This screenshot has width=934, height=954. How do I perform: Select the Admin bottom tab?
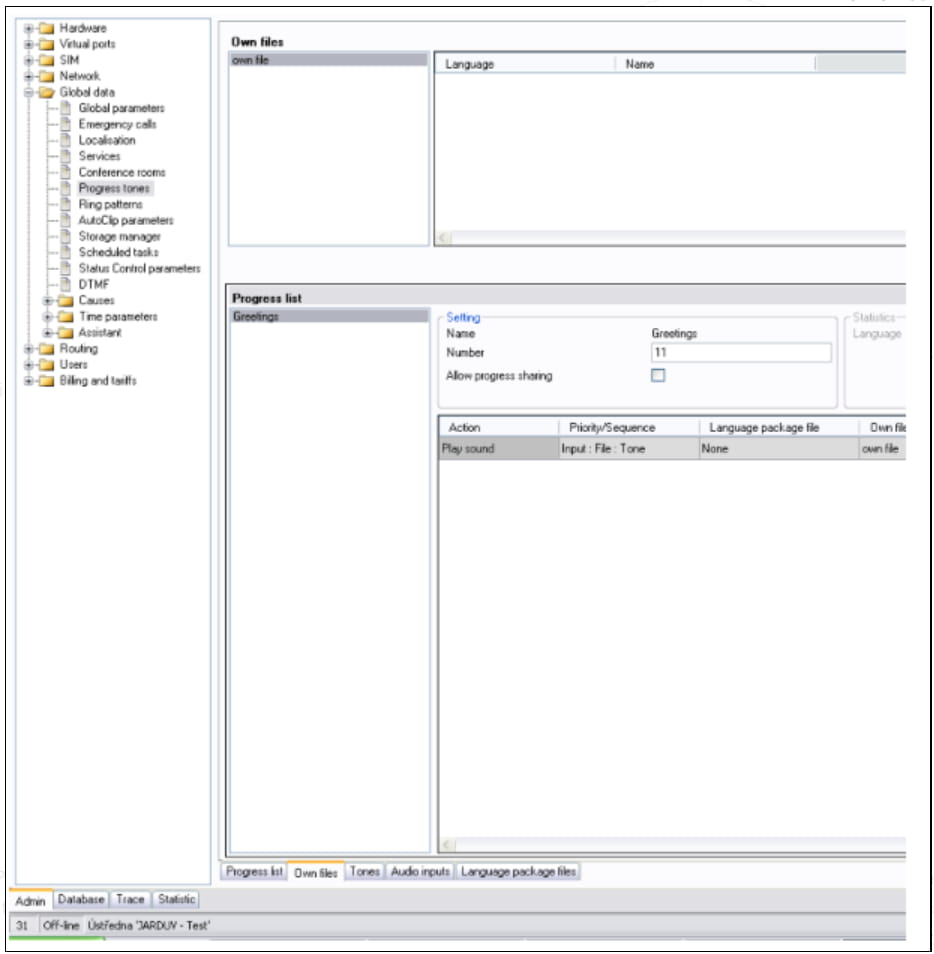[30, 900]
